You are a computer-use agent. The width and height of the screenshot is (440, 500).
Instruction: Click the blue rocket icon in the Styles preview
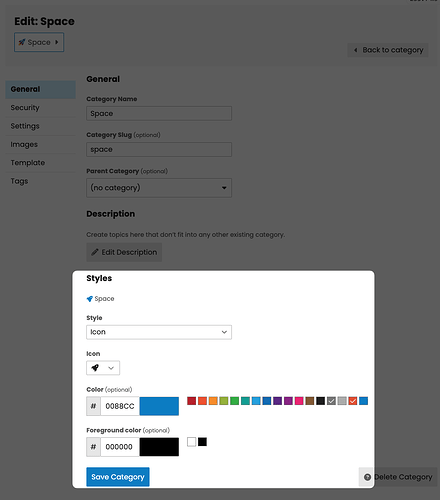(90, 299)
